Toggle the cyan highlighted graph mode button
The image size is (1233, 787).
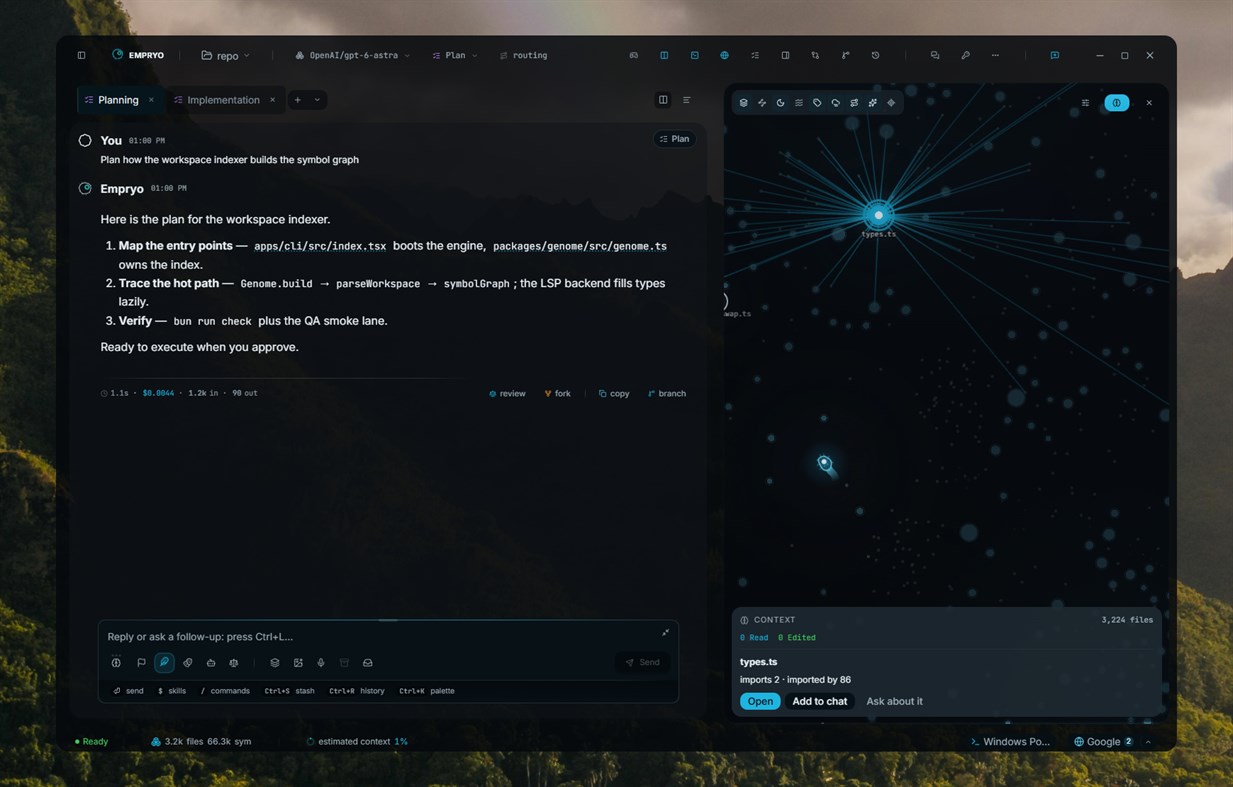[1116, 103]
